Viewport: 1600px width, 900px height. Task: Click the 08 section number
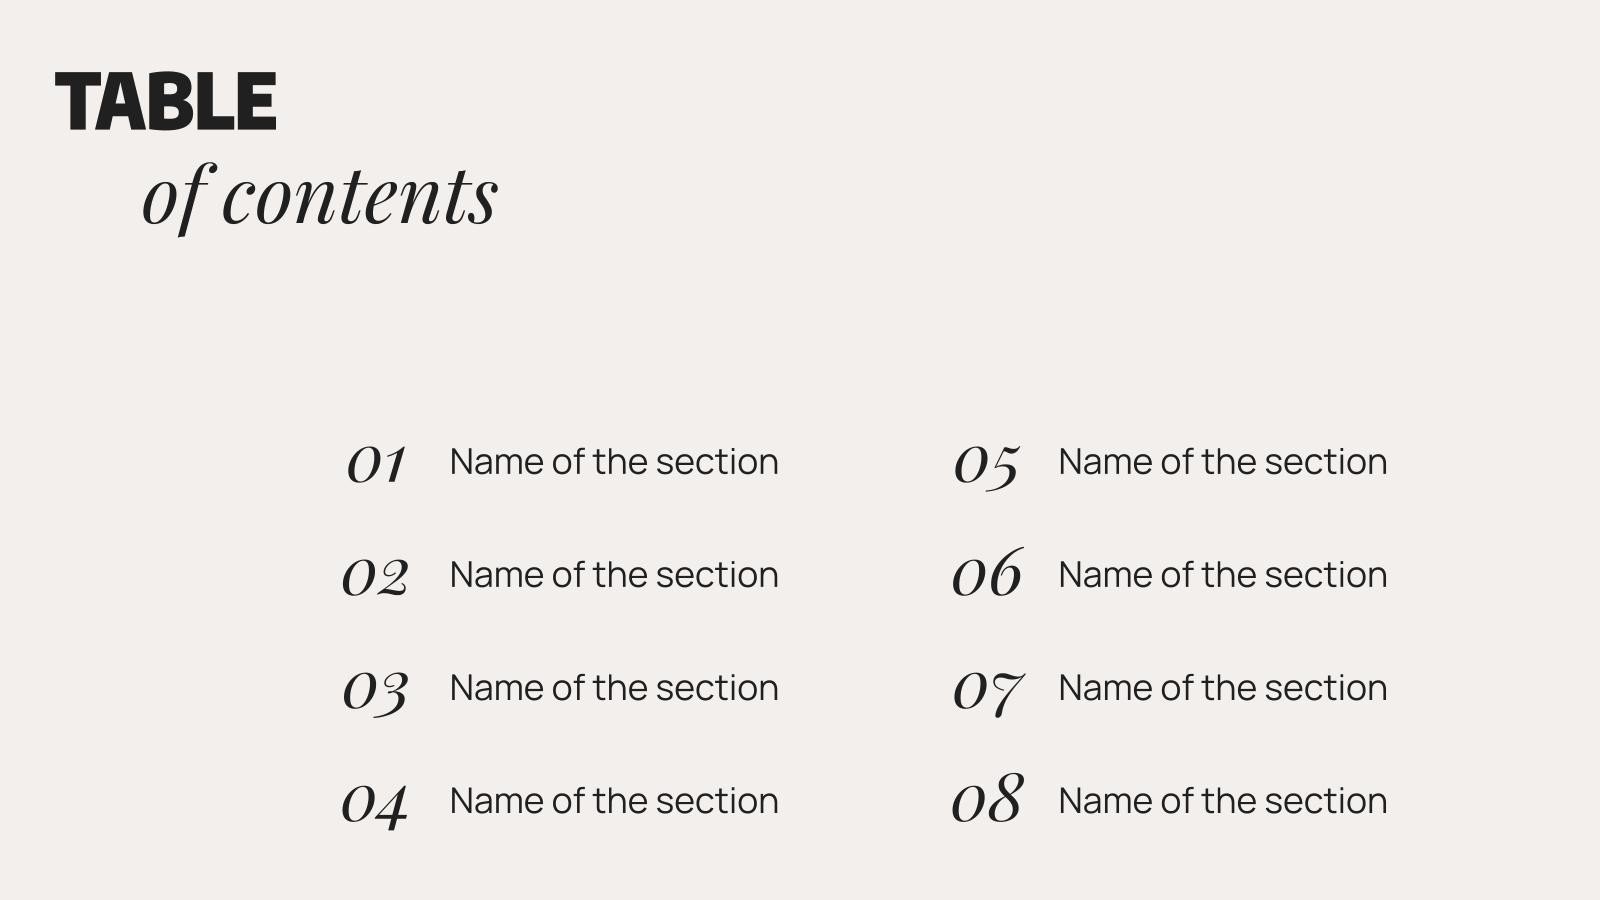pos(987,801)
